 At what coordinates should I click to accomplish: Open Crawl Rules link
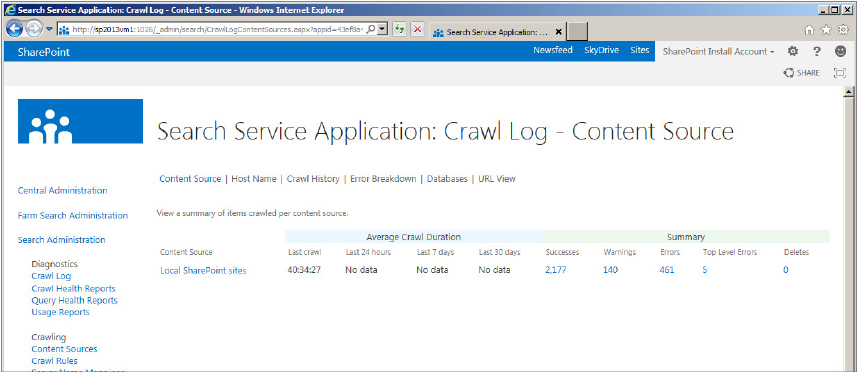pos(54,360)
